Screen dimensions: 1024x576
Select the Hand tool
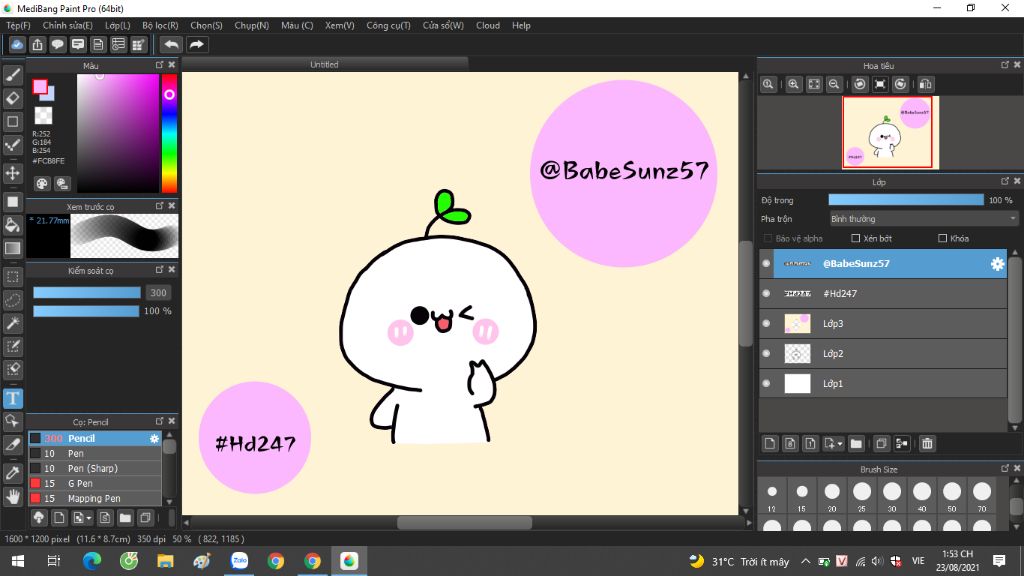pos(12,497)
